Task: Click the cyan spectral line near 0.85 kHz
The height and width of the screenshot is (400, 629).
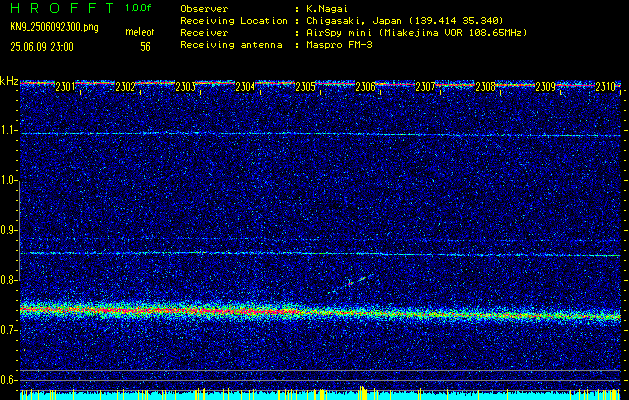Action: pyautogui.click(x=320, y=254)
